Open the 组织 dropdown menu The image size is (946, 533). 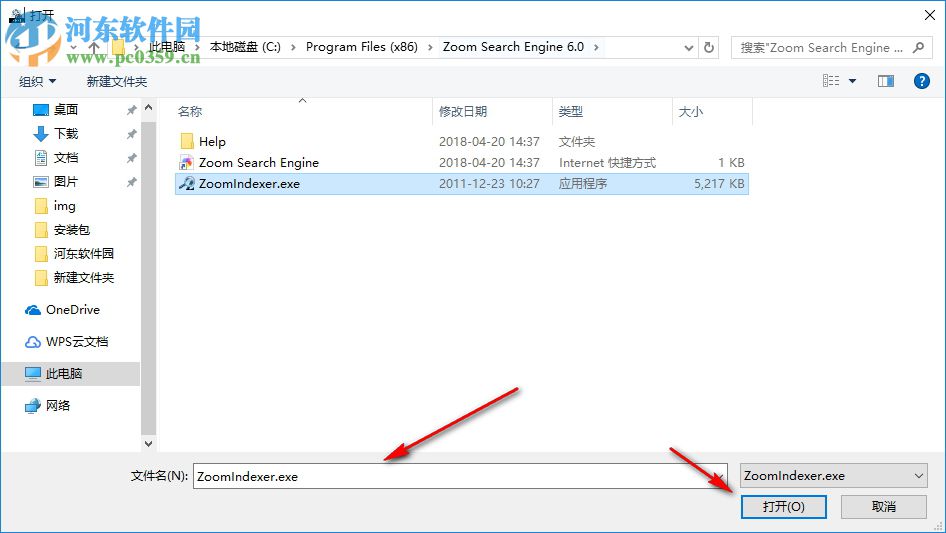click(37, 81)
